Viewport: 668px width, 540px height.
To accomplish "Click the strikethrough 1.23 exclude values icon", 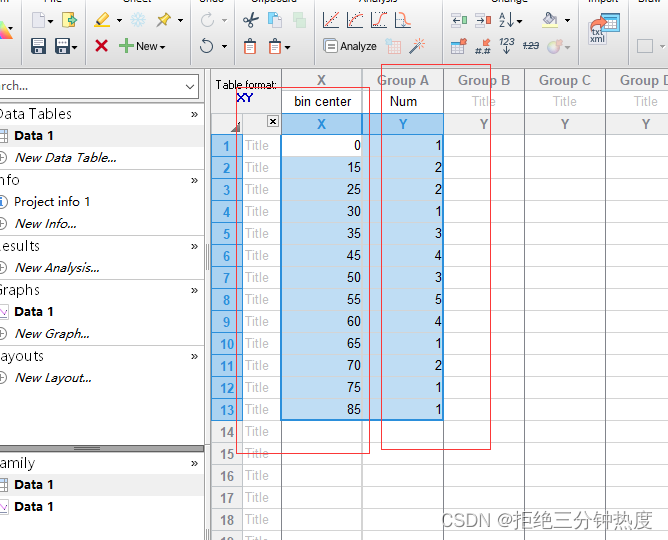I will [x=530, y=46].
